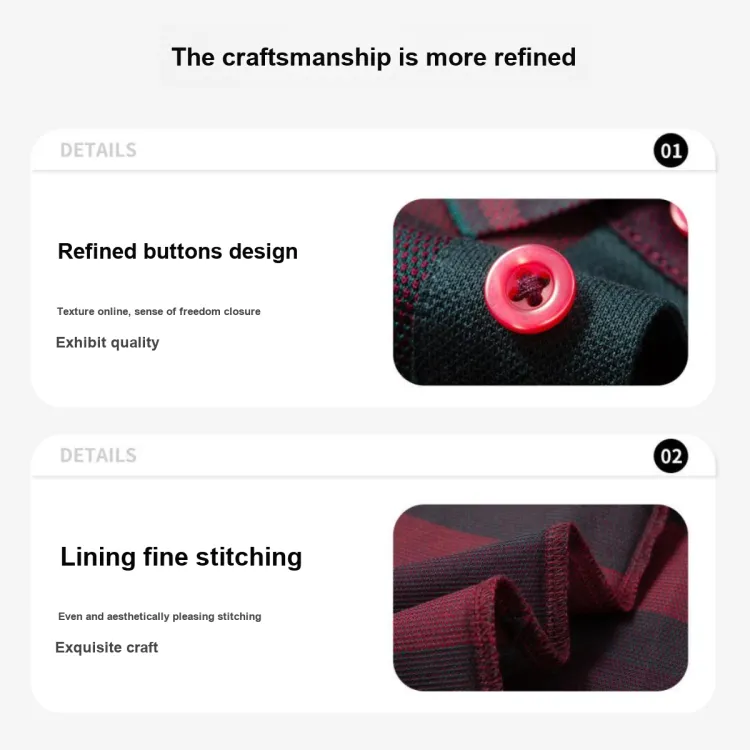Click the Exhibit quality text
This screenshot has height=750, width=750.
108,342
